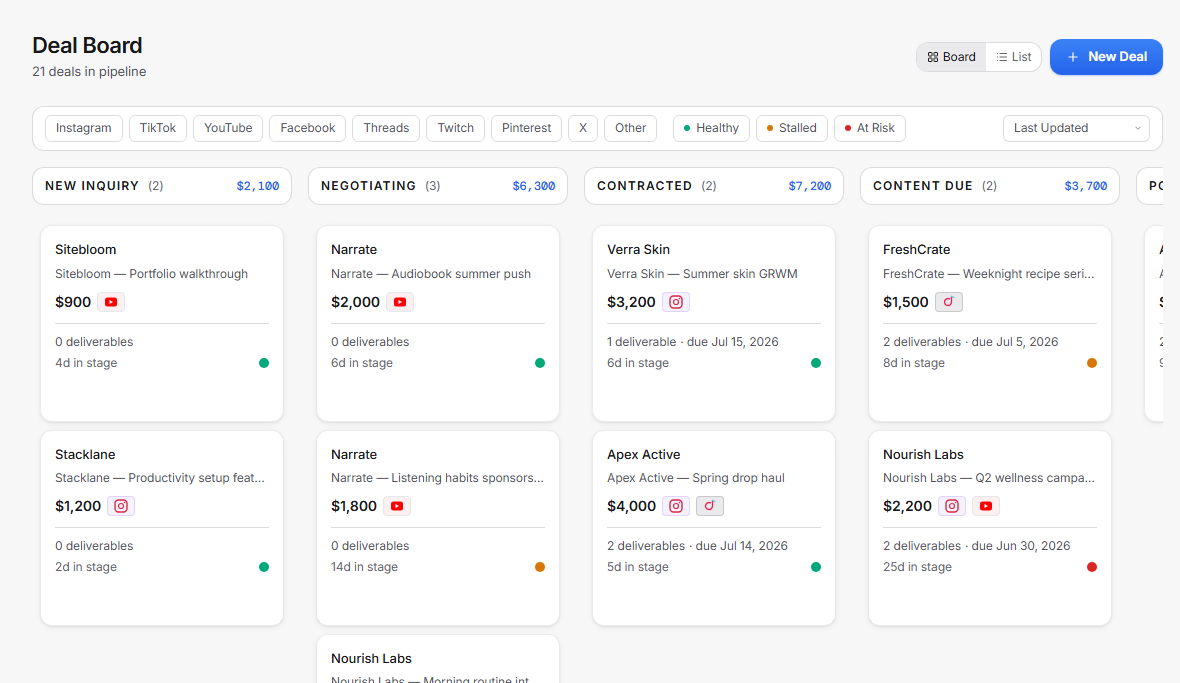Click New Inquiry total $2,100
This screenshot has height=683, width=1180.
point(258,186)
